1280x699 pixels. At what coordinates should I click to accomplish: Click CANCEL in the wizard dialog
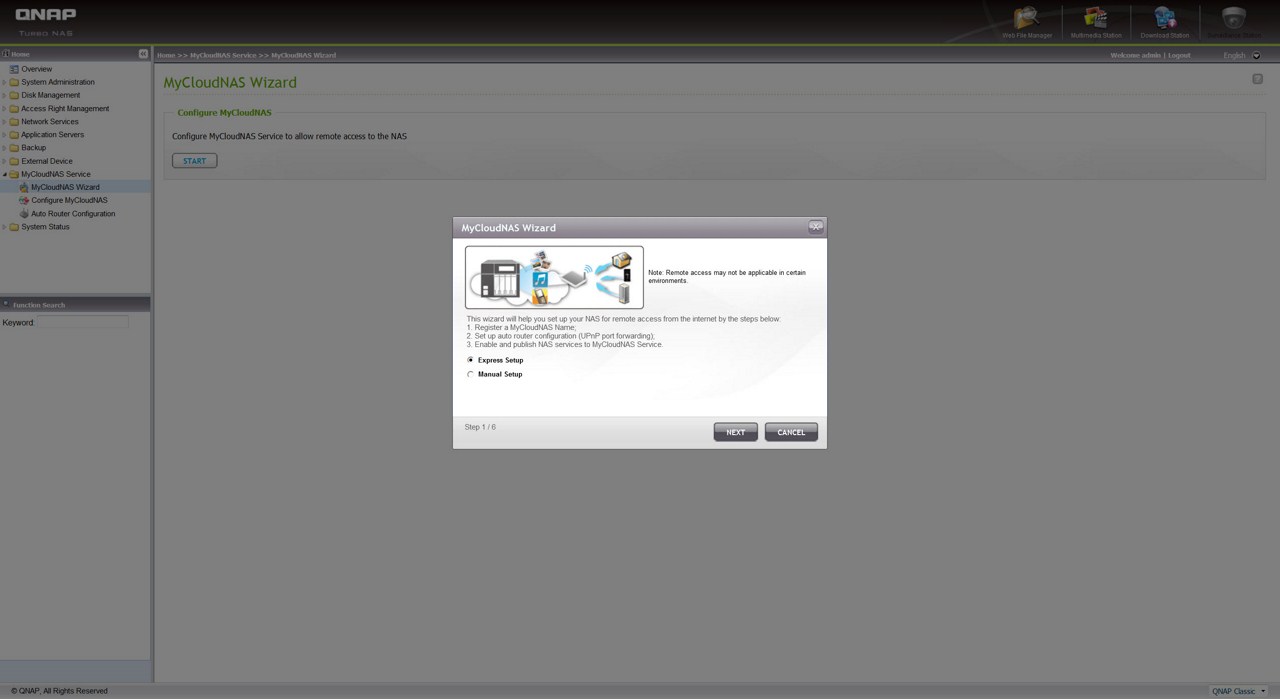791,432
